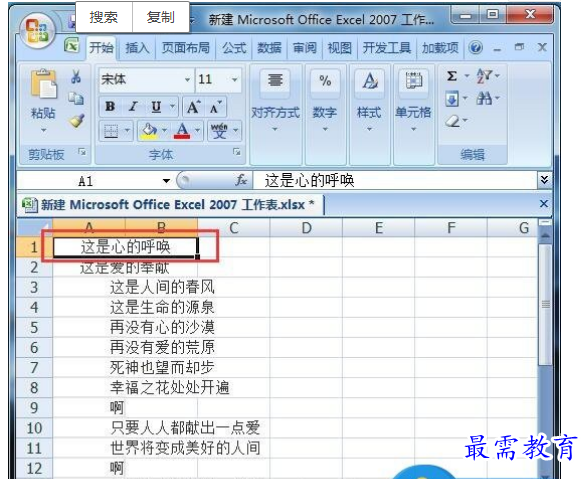Click the 复制 popup button
The image size is (586, 479).
pyautogui.click(x=161, y=17)
